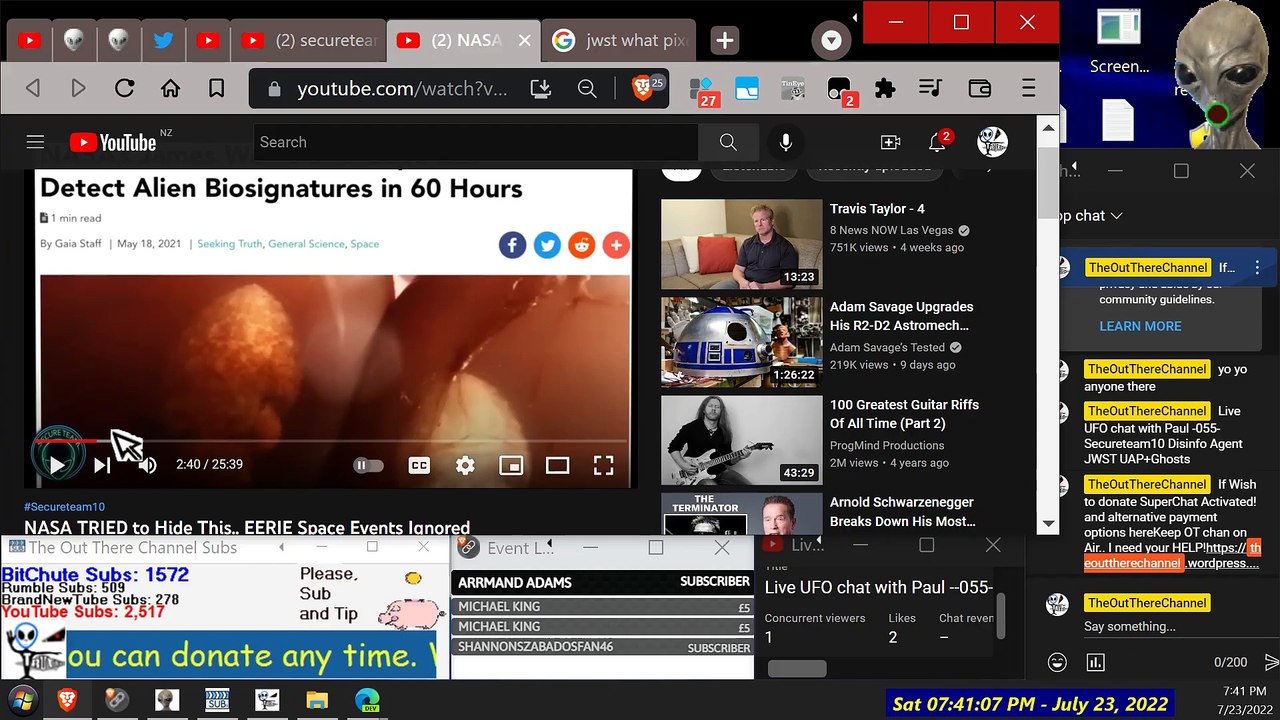Expand the Top chat dropdown
This screenshot has width=1280, height=720.
pyautogui.click(x=1090, y=216)
